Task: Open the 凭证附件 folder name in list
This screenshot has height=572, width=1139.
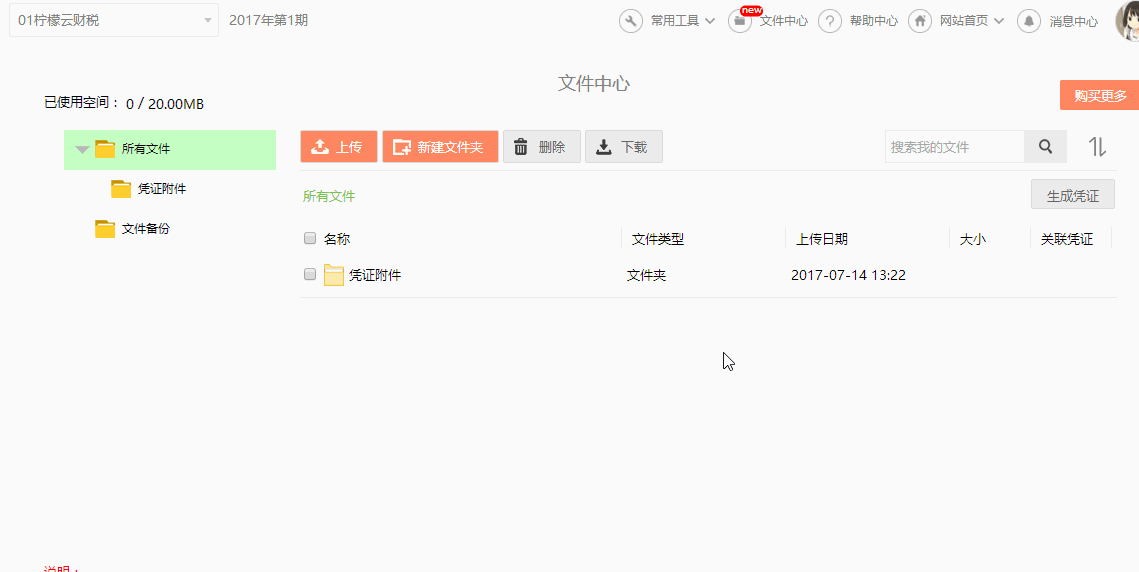Action: tap(375, 275)
